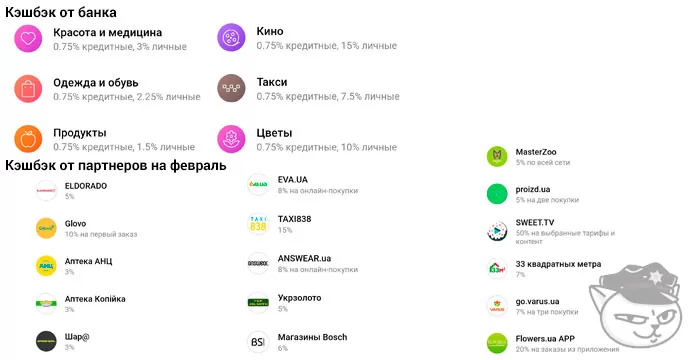Open the green MasterZoo logo icon
The height and width of the screenshot is (360, 700).
tap(497, 157)
